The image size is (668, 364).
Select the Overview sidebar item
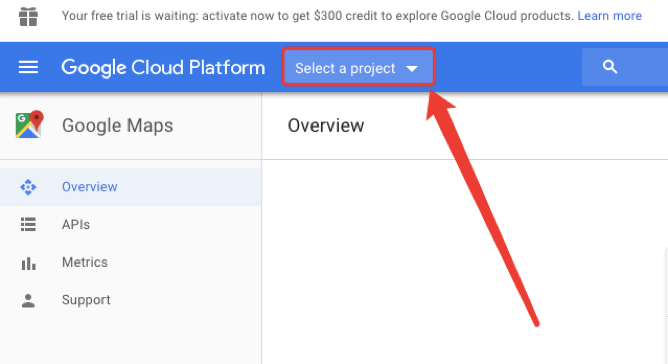pyautogui.click(x=130, y=187)
